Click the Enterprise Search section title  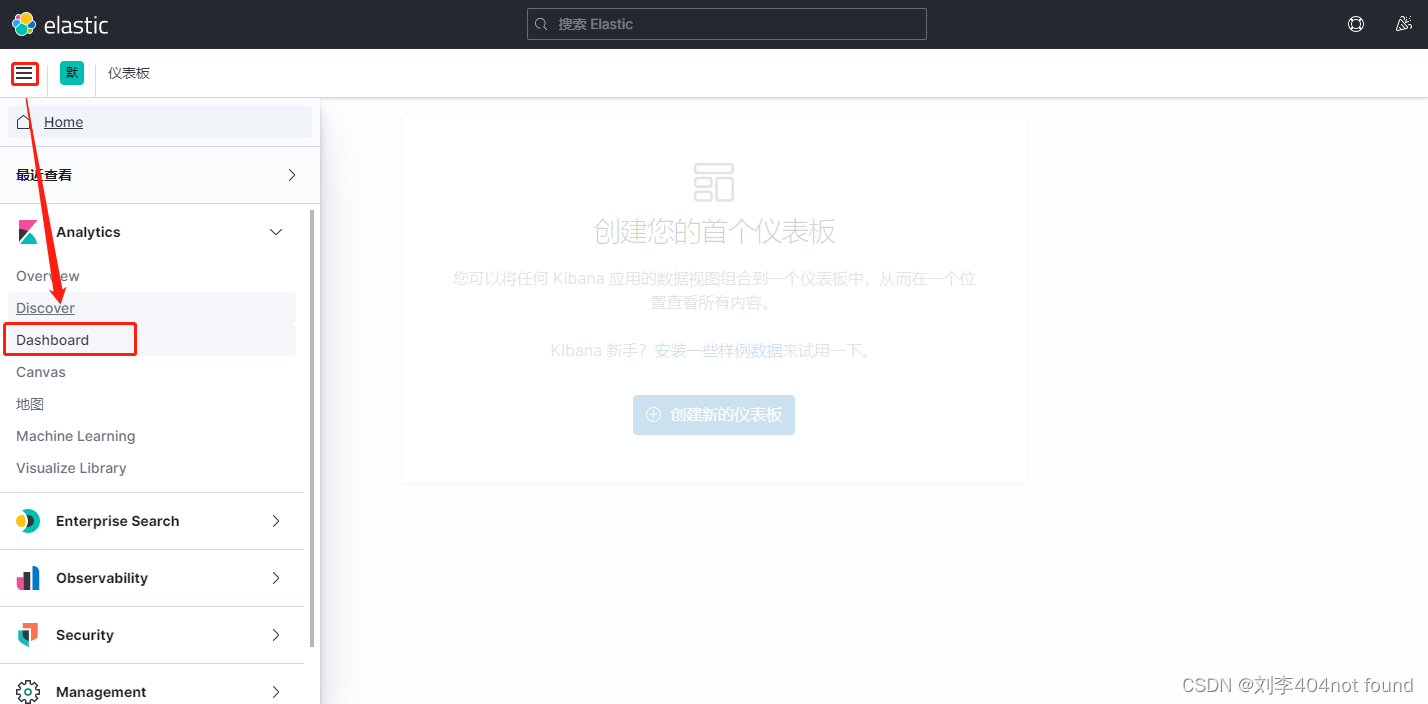pos(117,521)
